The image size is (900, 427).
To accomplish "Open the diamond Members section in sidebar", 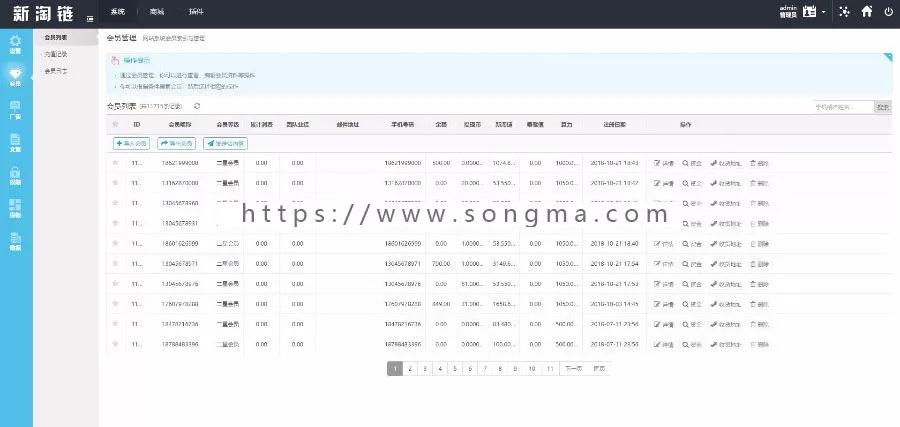I will pos(15,76).
